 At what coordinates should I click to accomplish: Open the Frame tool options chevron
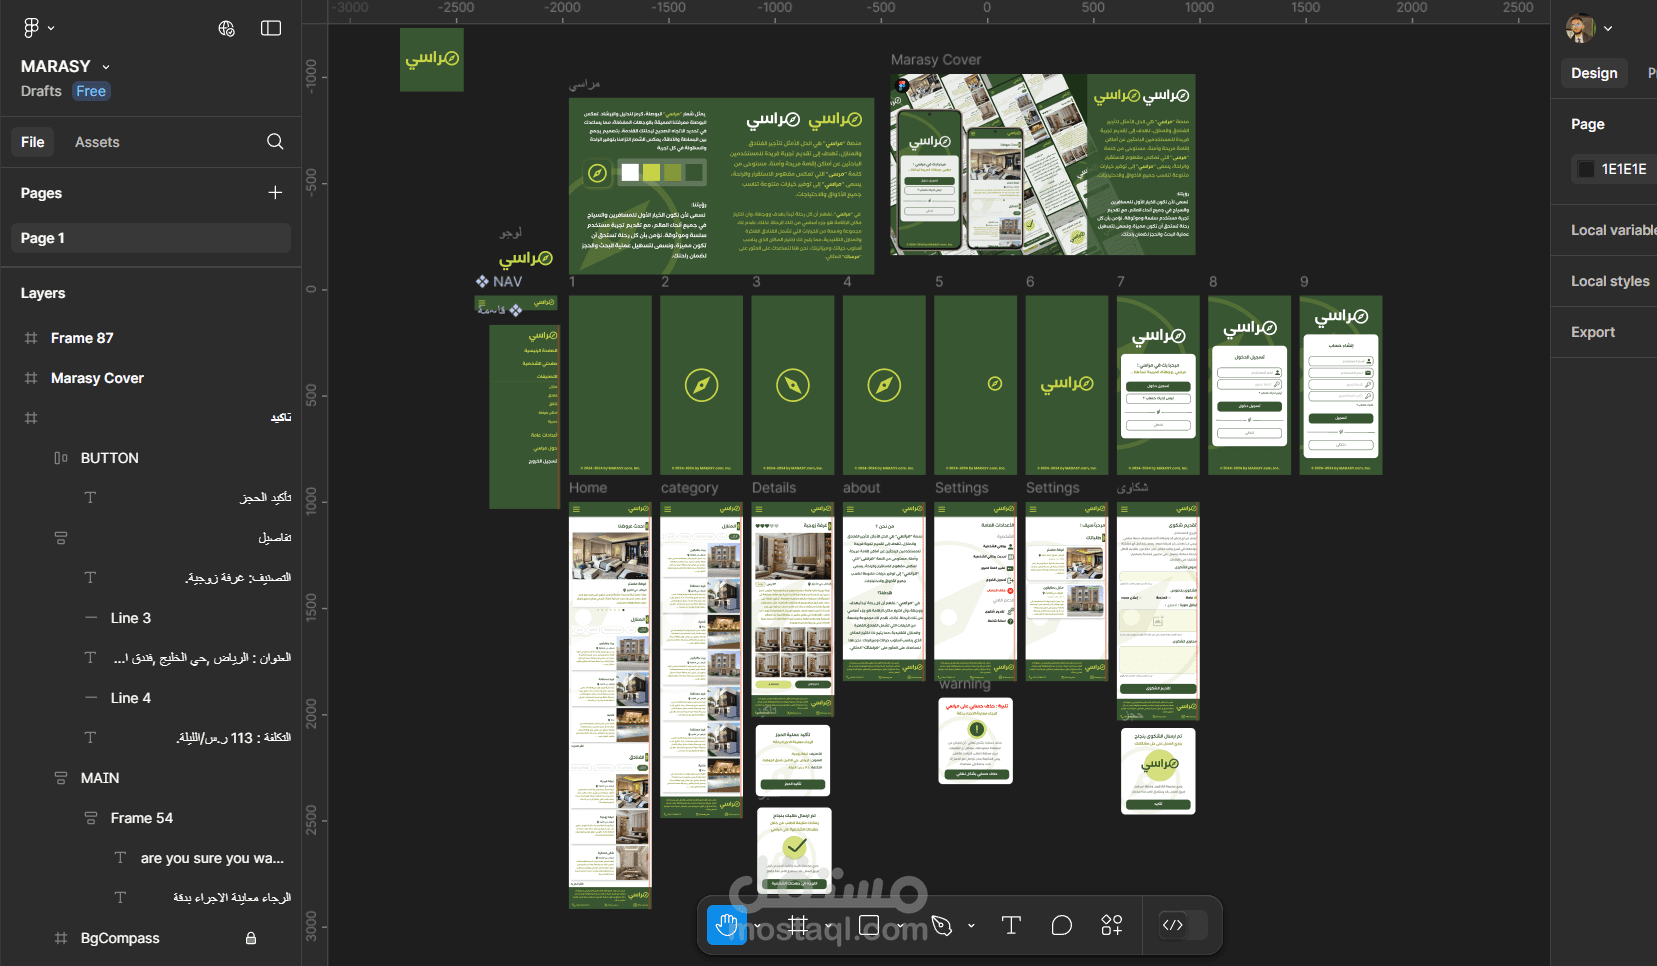828,926
